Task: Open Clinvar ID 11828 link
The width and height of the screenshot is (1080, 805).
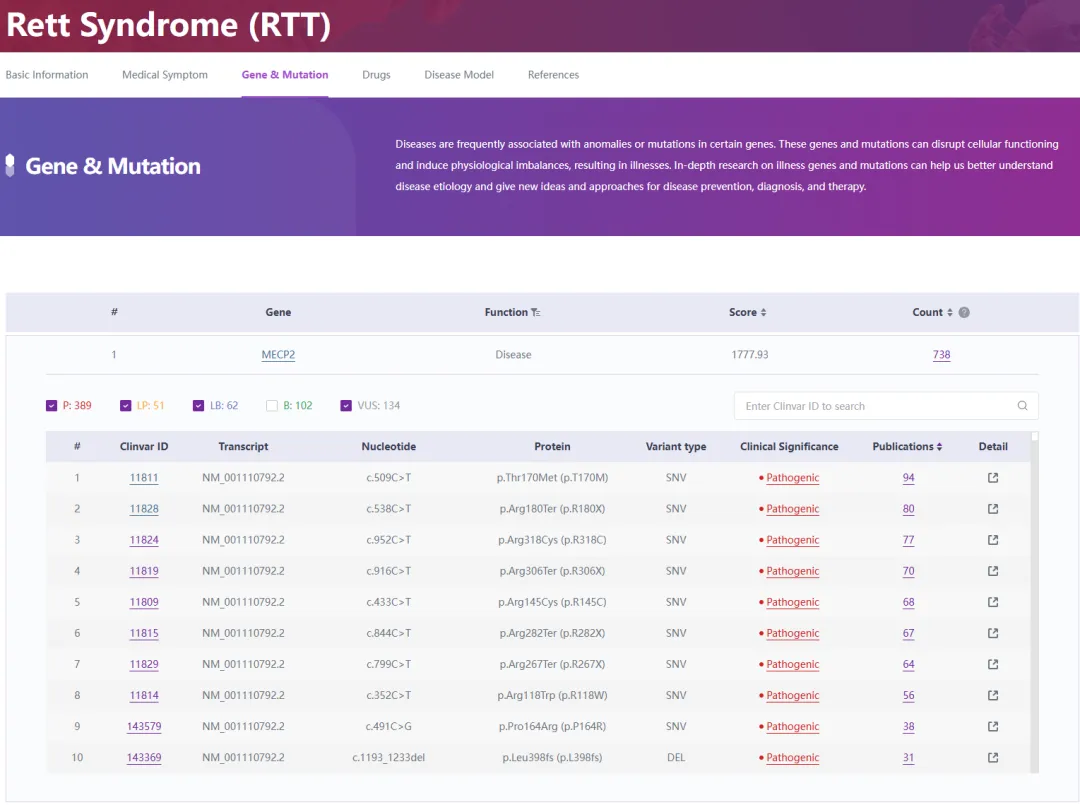Action: (144, 509)
